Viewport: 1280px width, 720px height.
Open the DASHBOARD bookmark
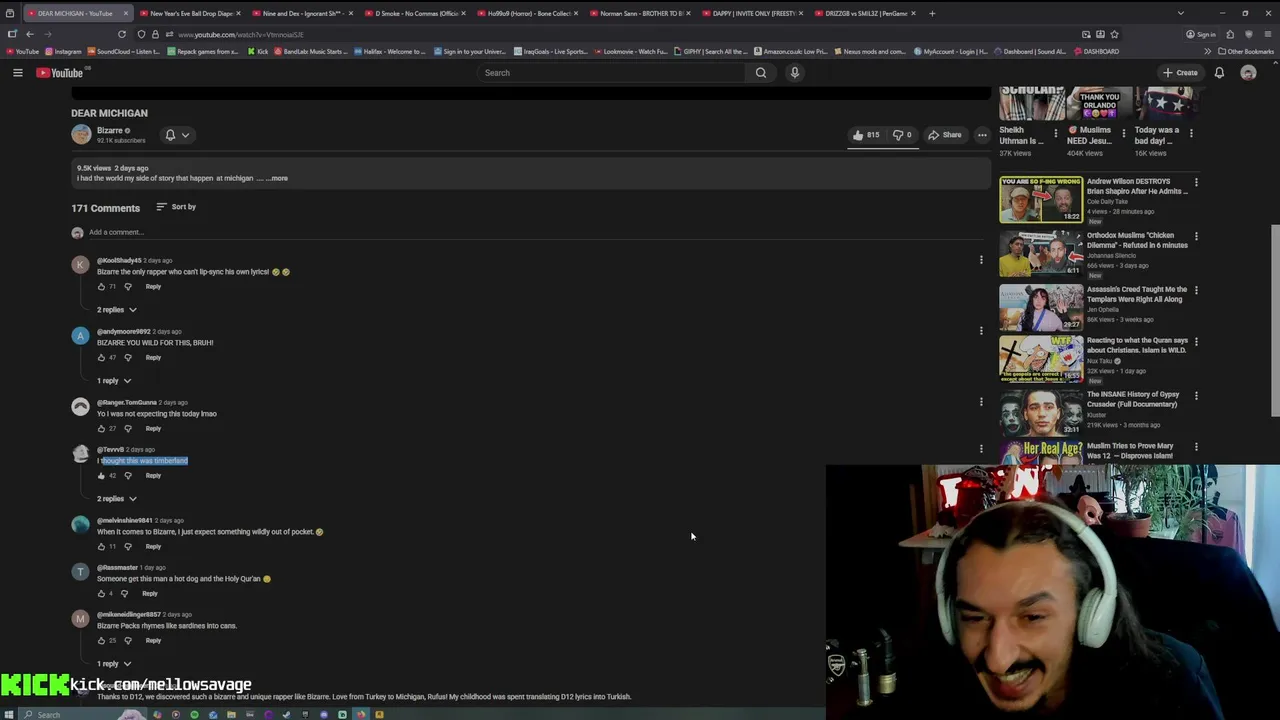click(x=1096, y=51)
